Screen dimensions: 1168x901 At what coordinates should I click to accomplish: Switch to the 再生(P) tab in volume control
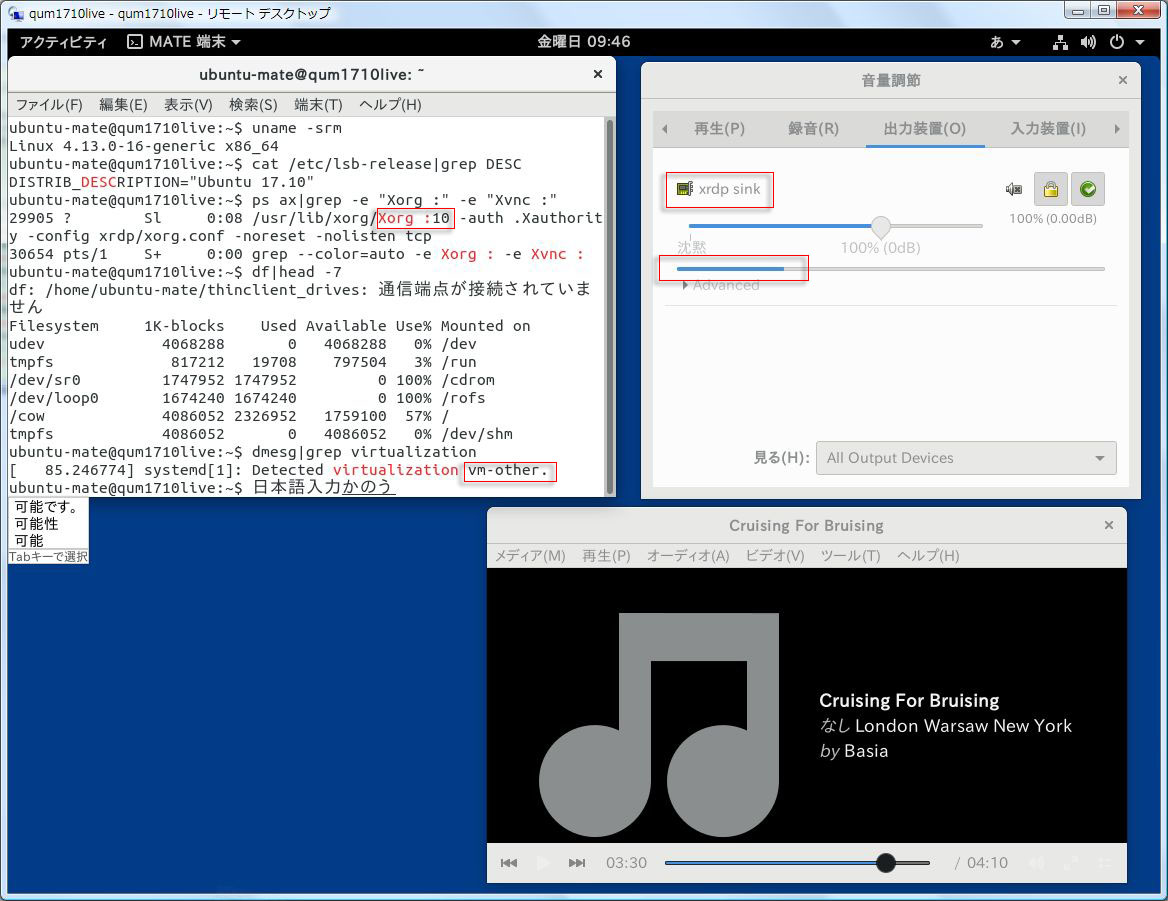720,129
